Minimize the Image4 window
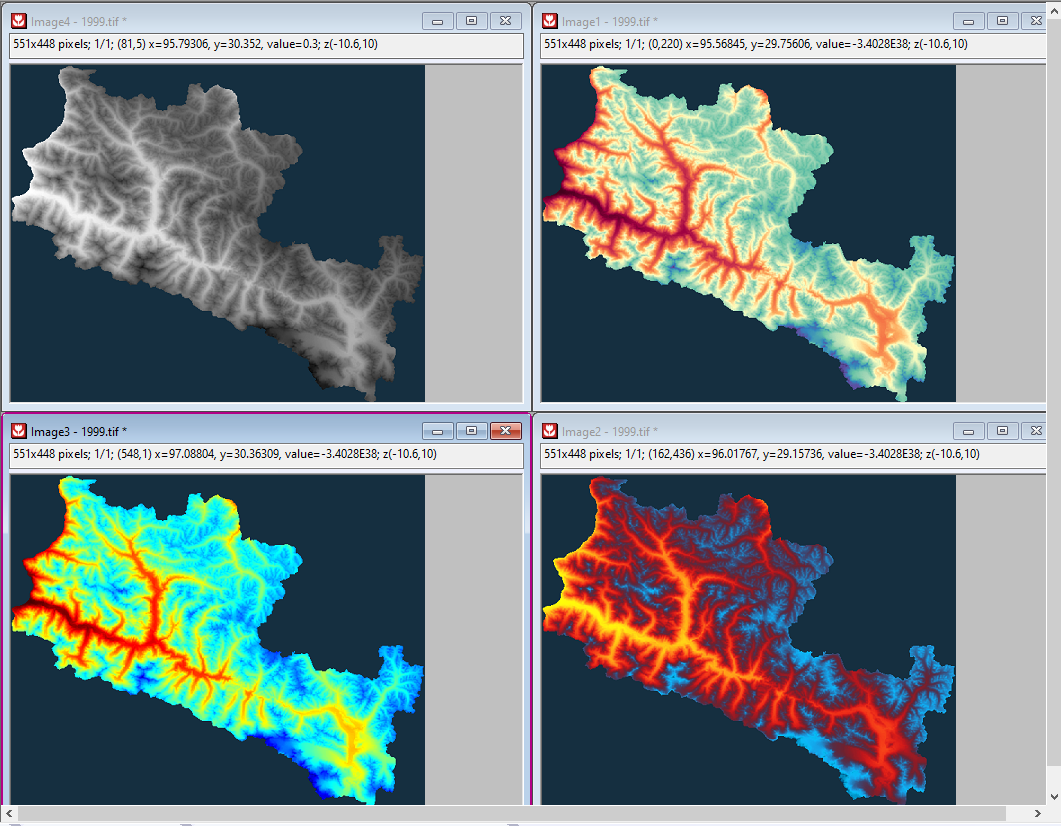 437,21
